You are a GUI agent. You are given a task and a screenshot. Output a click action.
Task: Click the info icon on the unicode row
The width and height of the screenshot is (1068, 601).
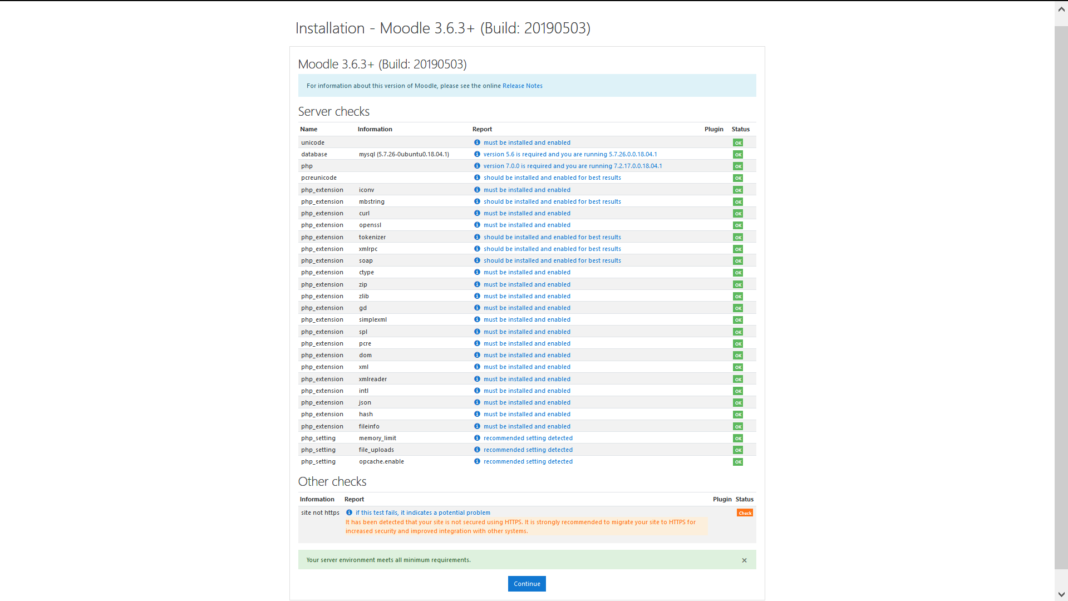tap(476, 142)
